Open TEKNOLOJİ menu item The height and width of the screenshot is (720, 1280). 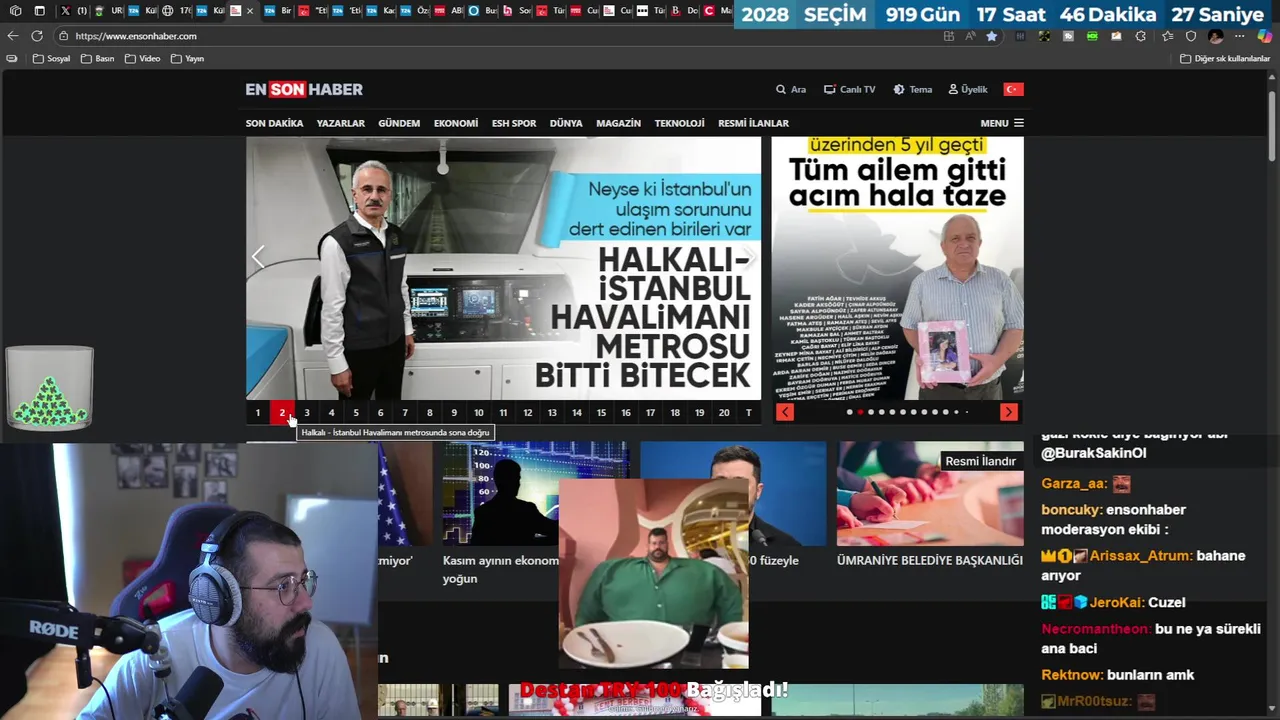[680, 123]
